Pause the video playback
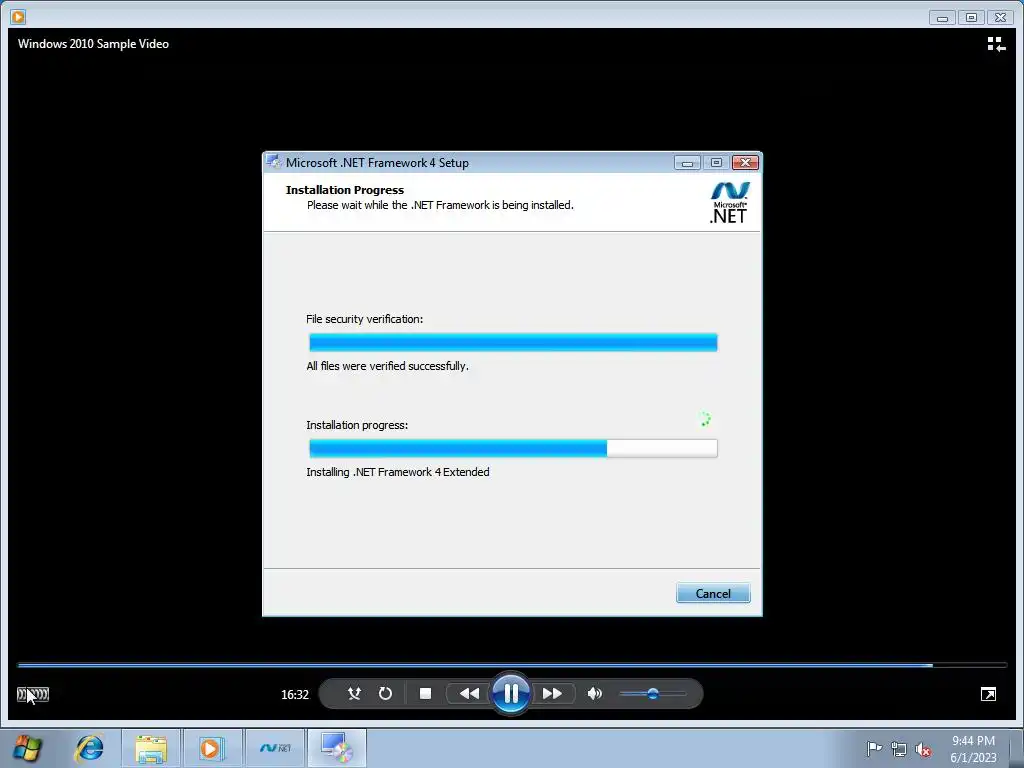The height and width of the screenshot is (768, 1024). tap(511, 693)
